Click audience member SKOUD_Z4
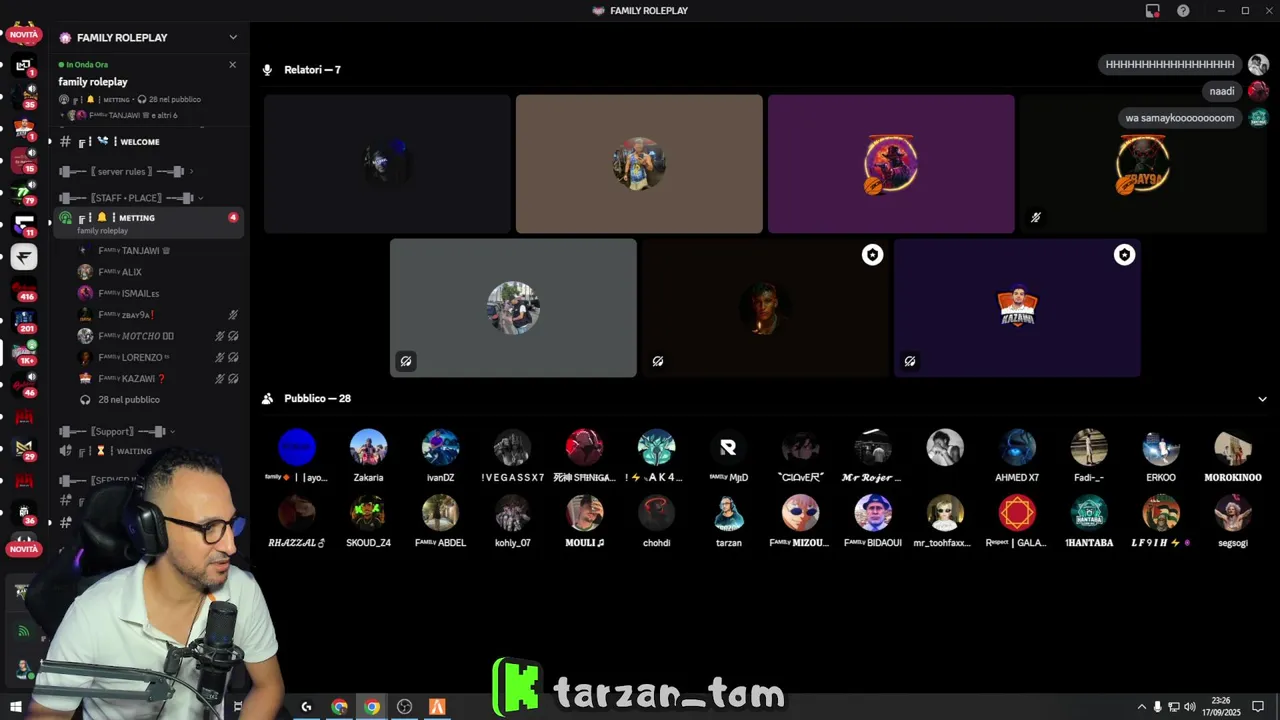The height and width of the screenshot is (720, 1280). point(368,520)
